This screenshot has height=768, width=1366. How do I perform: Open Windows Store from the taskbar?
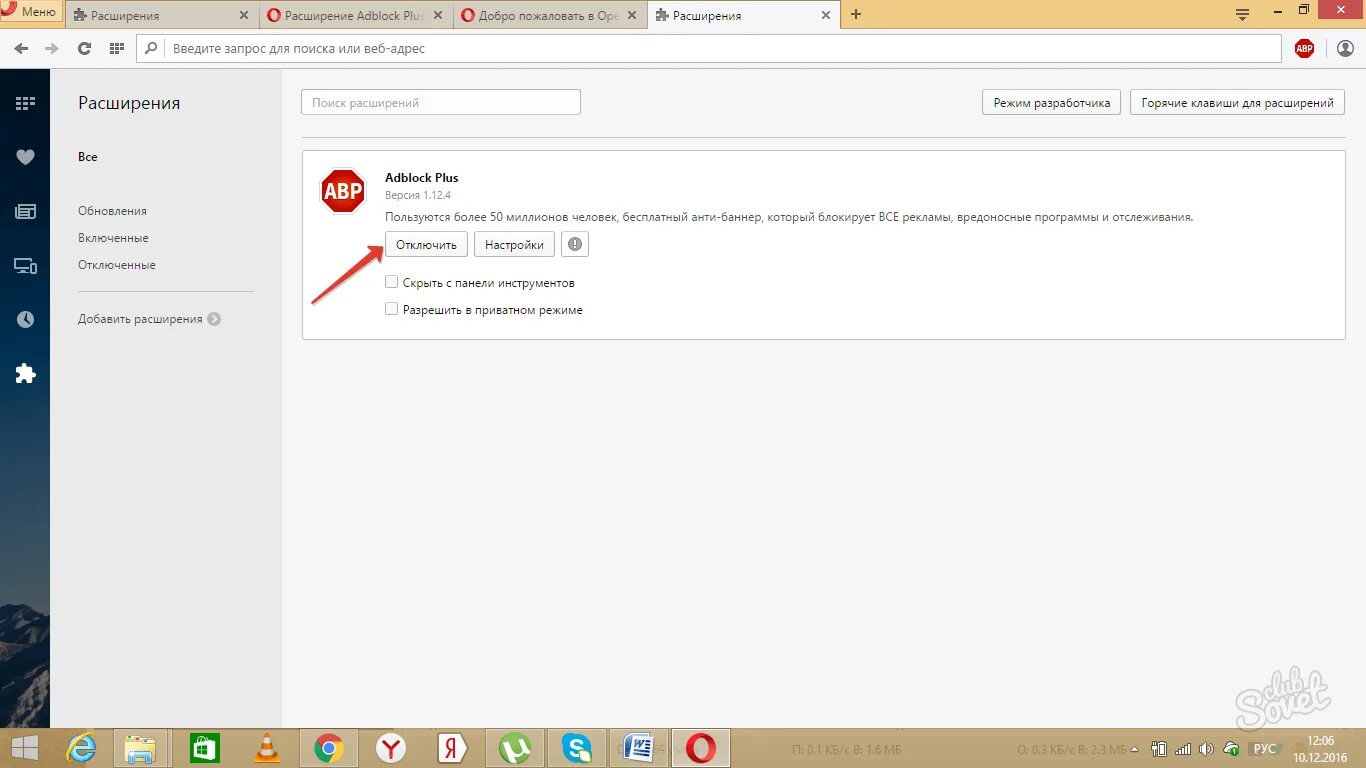tap(204, 748)
